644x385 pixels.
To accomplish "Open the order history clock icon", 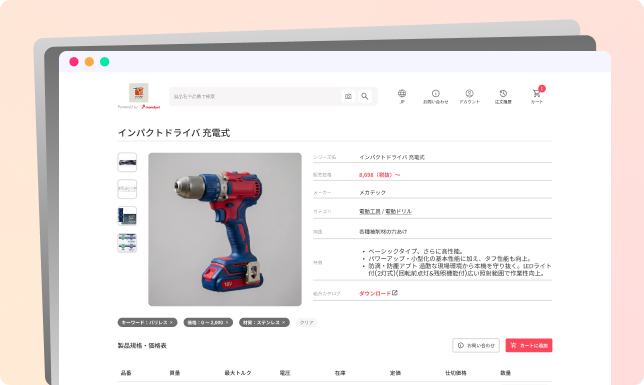I will point(503,97).
